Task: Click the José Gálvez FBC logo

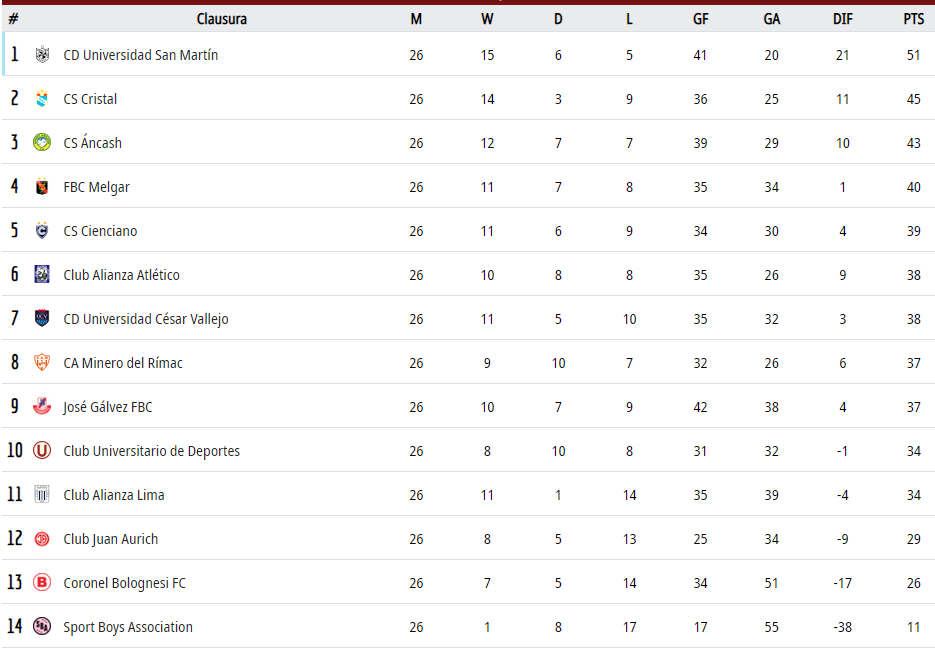Action: (x=42, y=407)
